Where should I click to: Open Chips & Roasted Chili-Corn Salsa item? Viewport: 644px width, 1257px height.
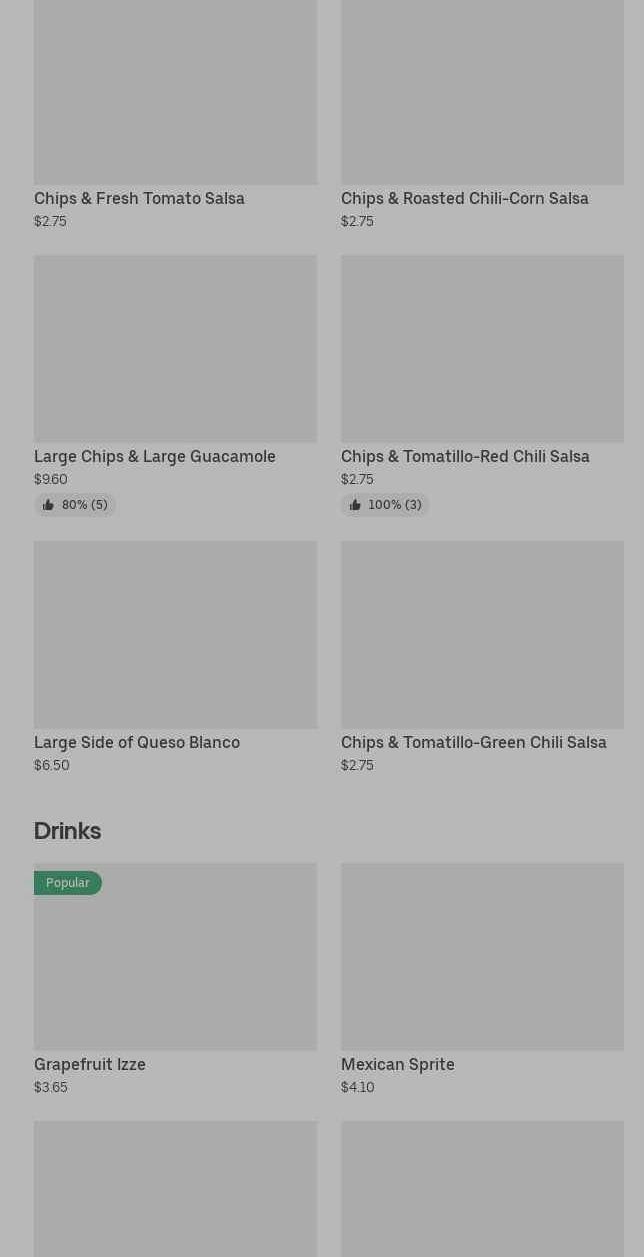click(464, 198)
